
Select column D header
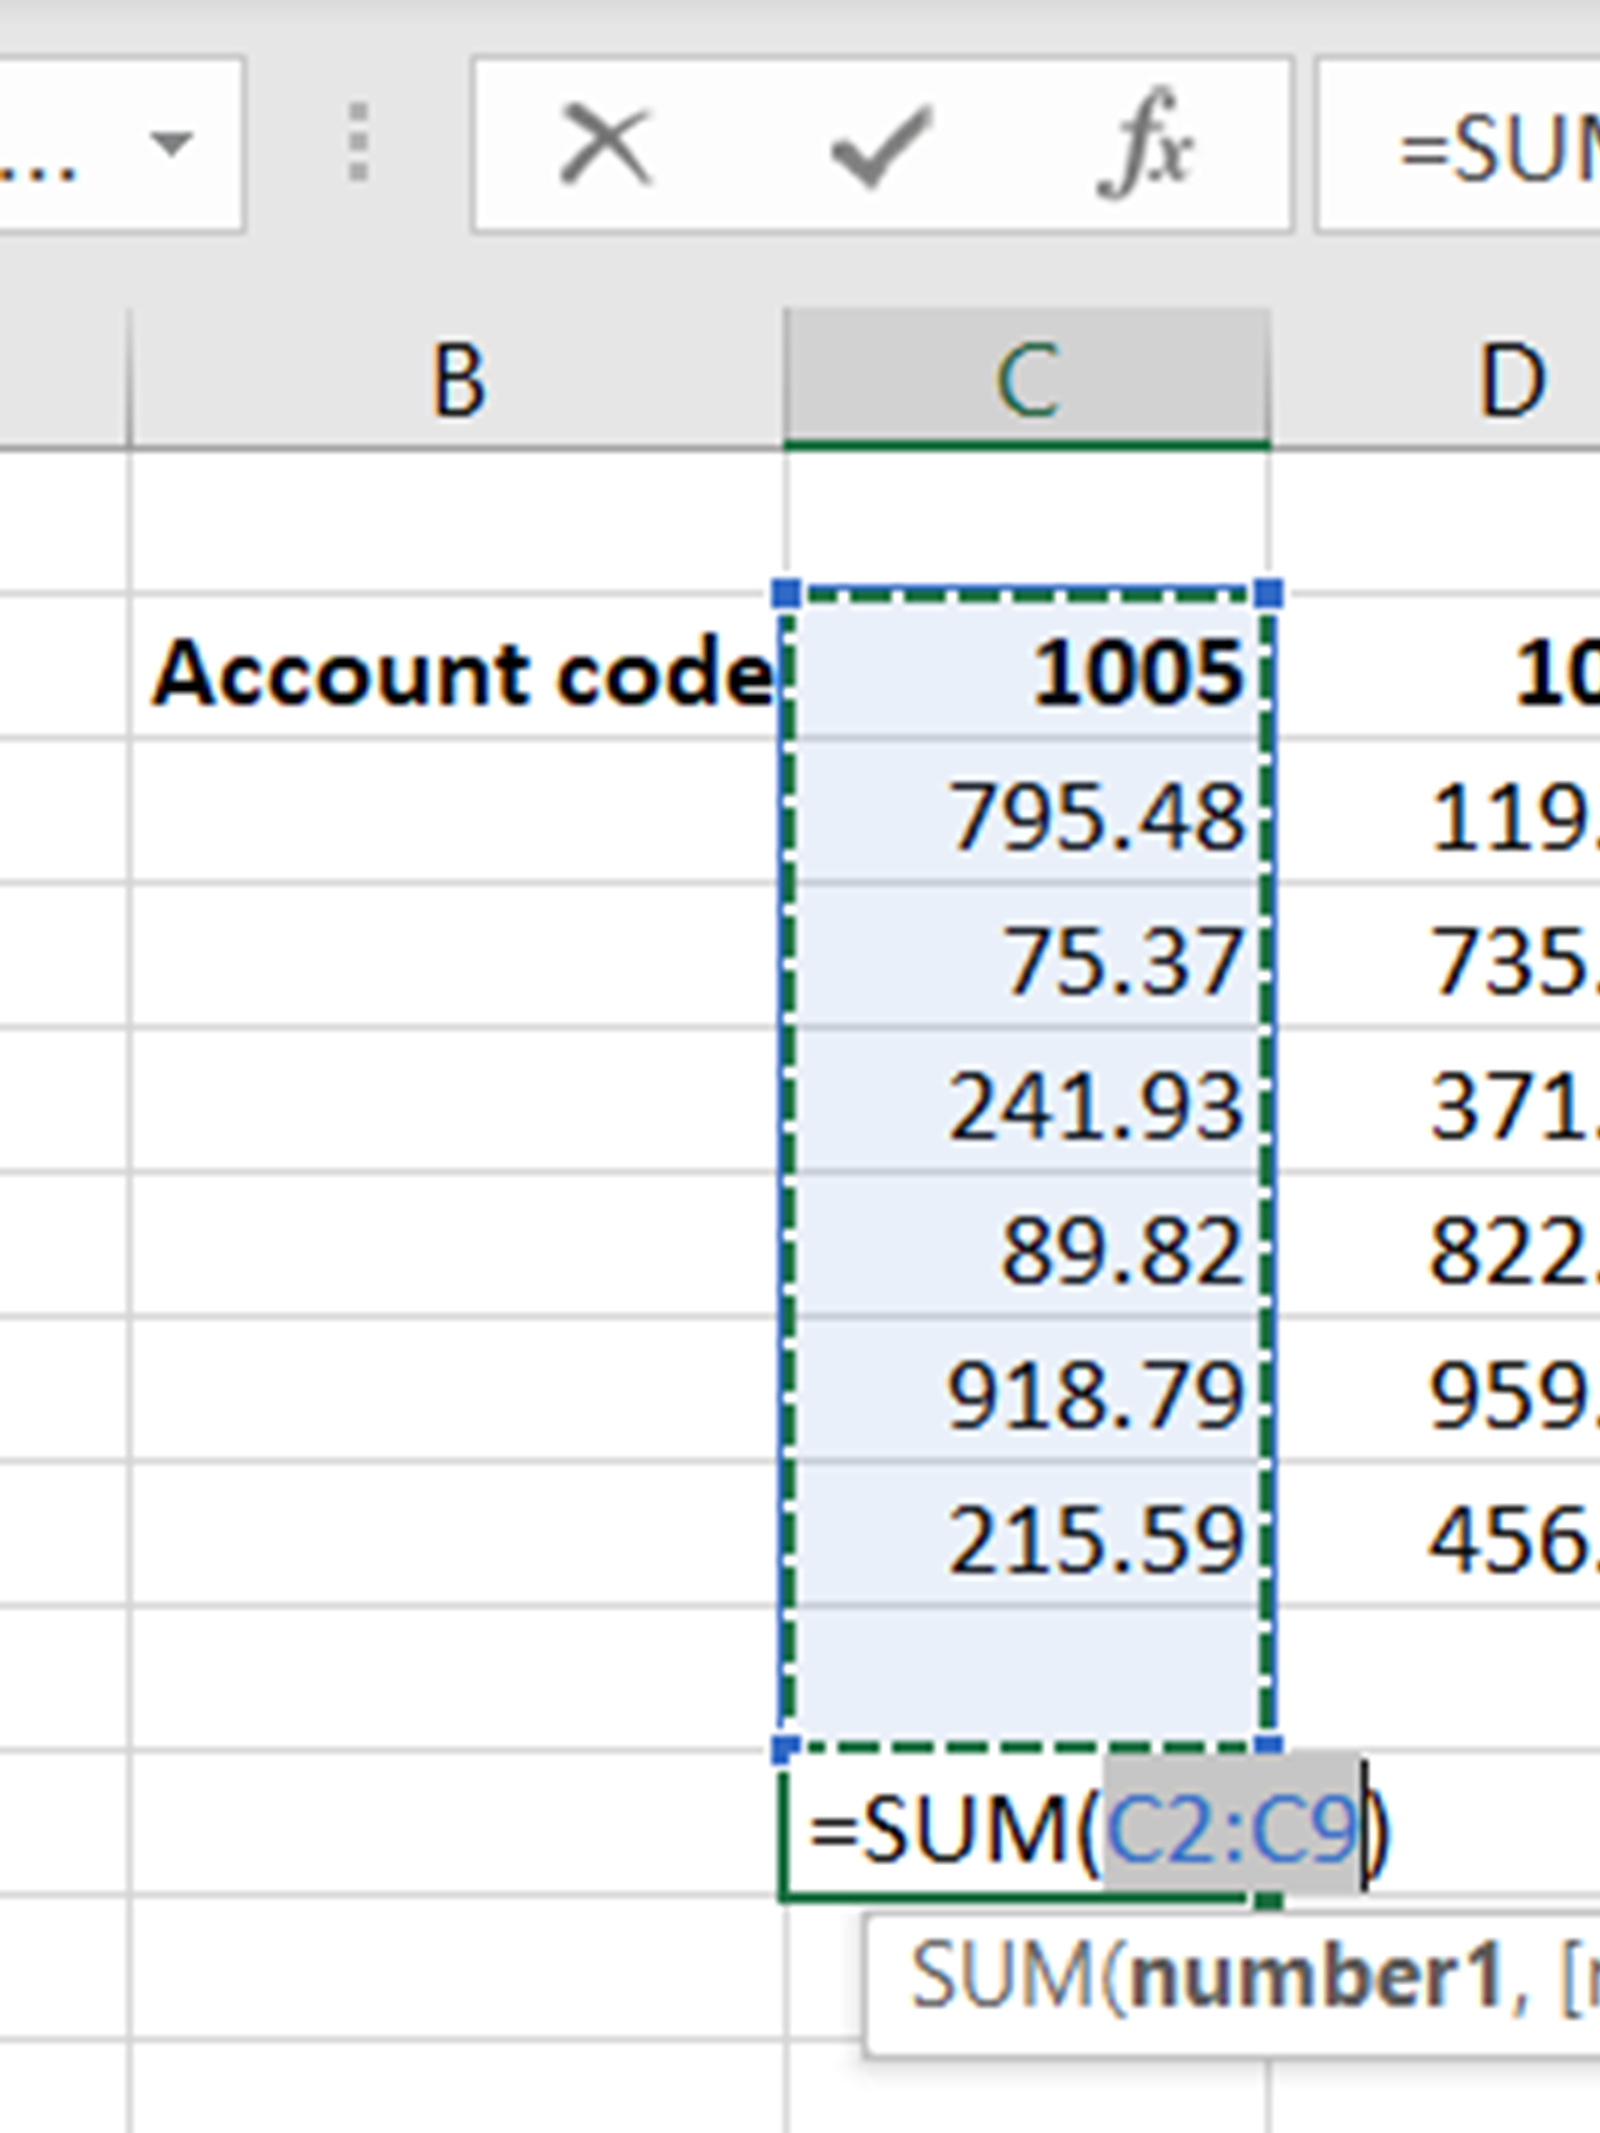(x=1510, y=380)
